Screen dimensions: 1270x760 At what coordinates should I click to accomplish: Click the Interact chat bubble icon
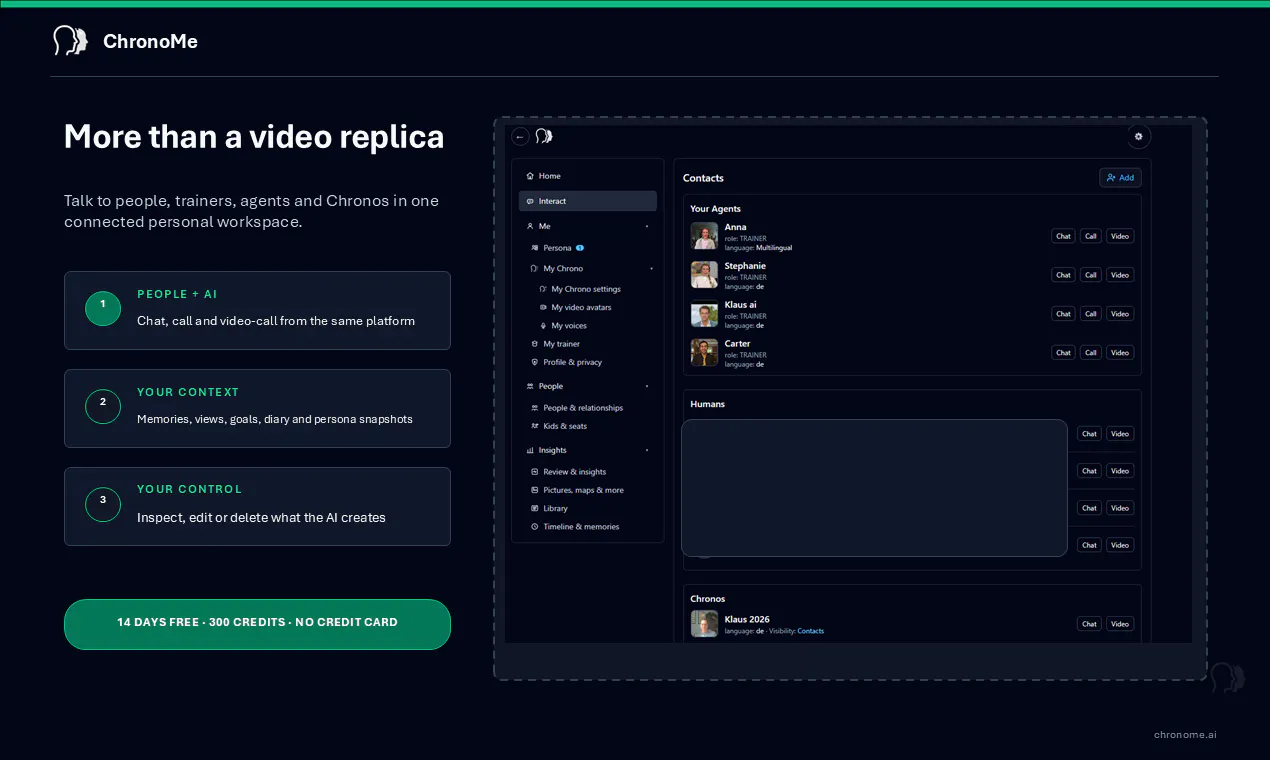tap(530, 201)
